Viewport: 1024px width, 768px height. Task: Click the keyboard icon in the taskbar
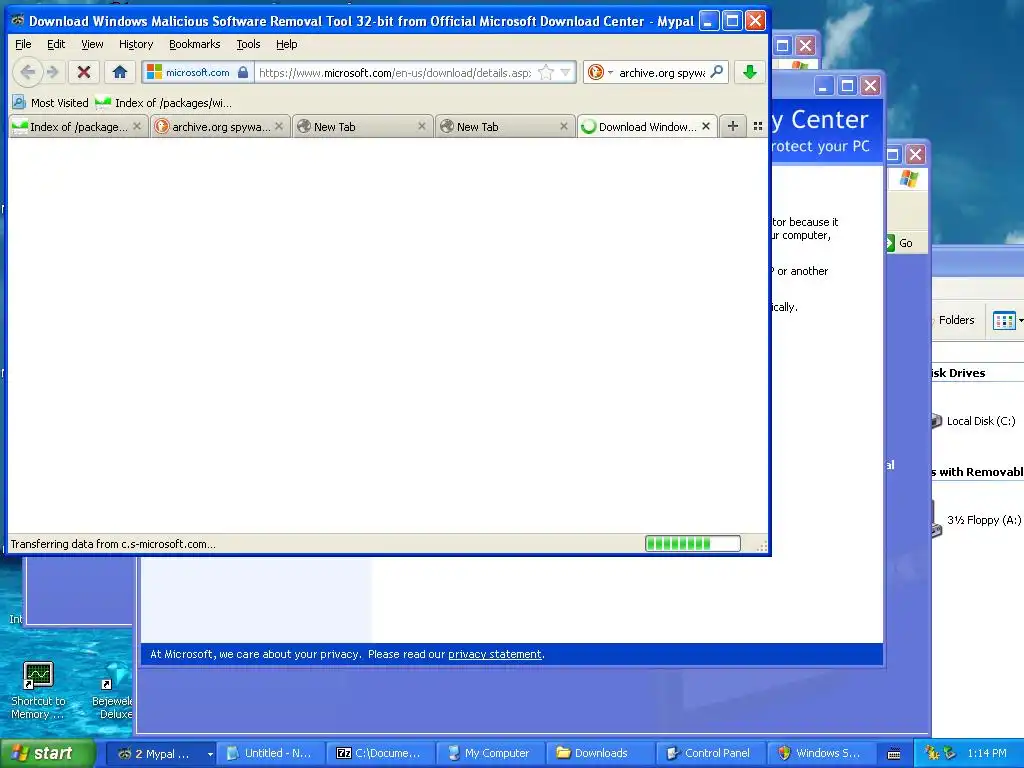[x=895, y=754]
